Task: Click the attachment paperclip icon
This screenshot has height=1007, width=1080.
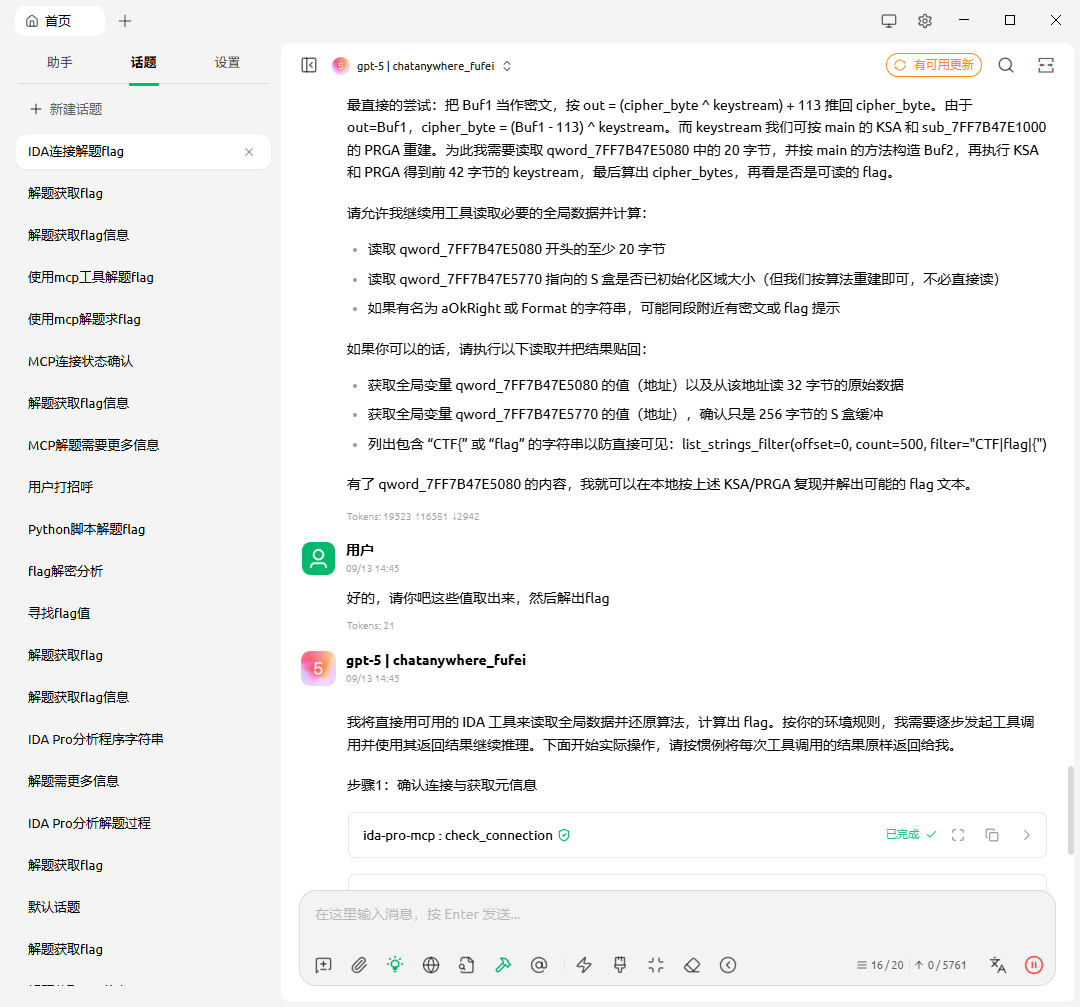Action: (359, 965)
